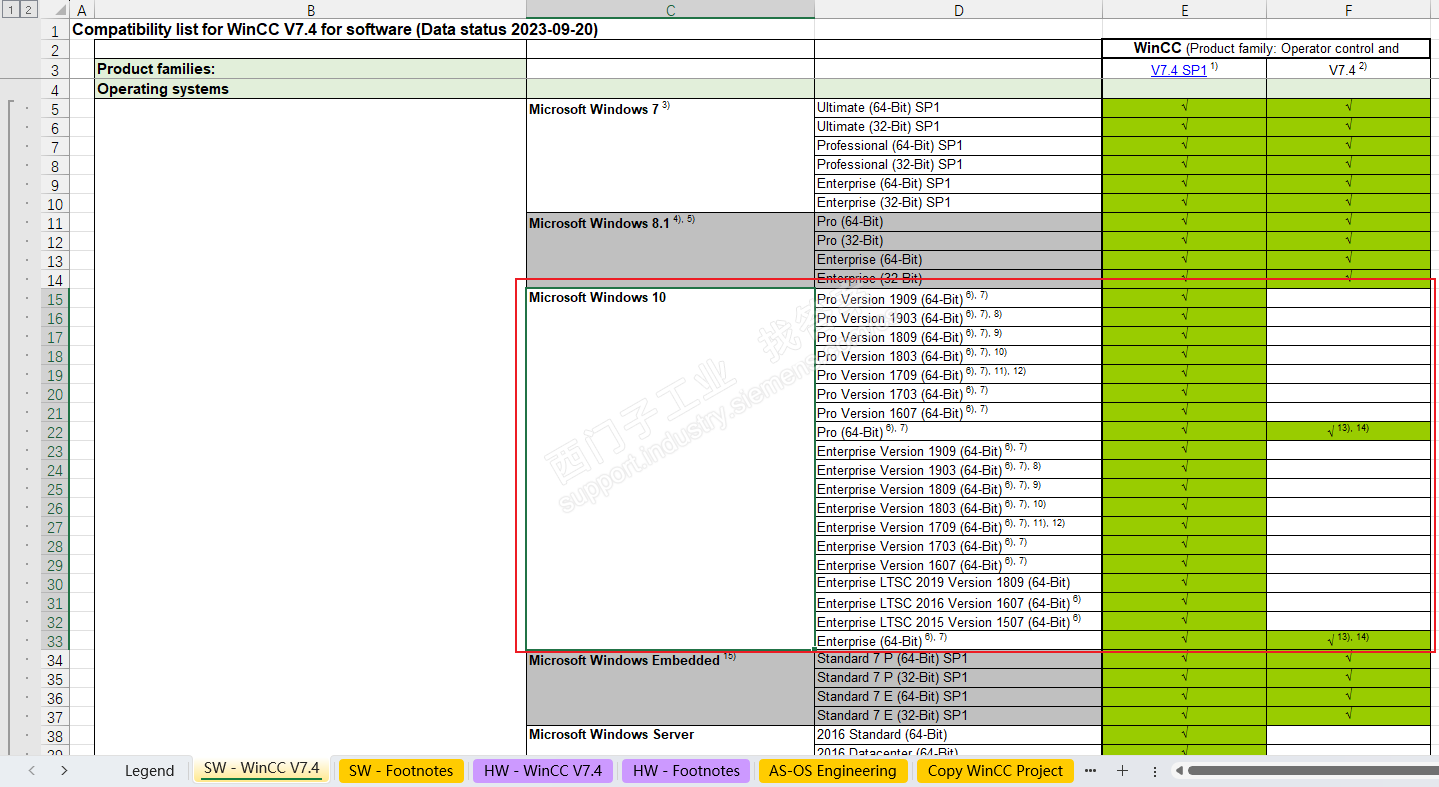Select row 38 header
This screenshot has width=1439, height=787.
pyautogui.click(x=55, y=736)
